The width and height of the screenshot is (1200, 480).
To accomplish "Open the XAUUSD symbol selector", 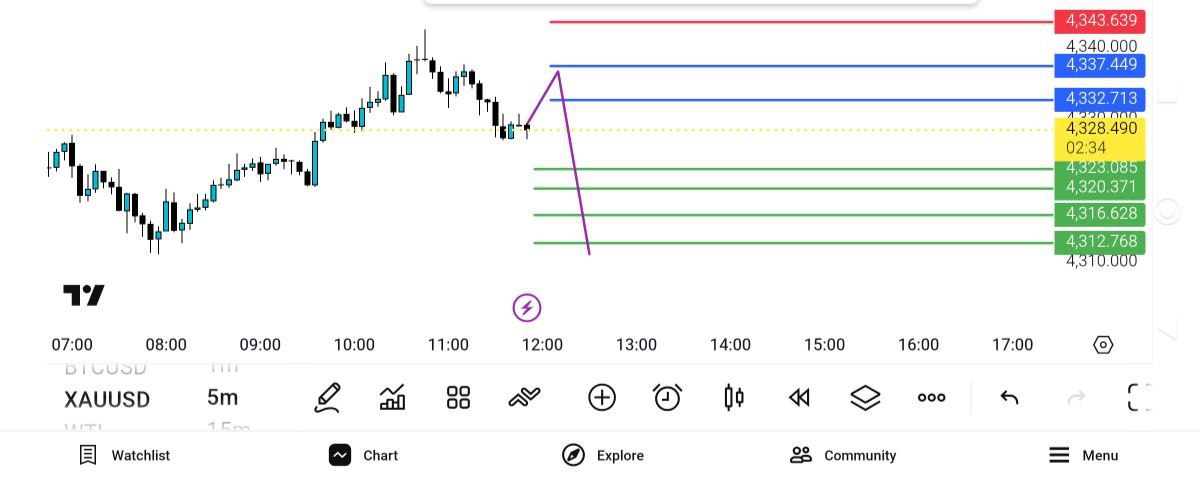I will tap(107, 399).
